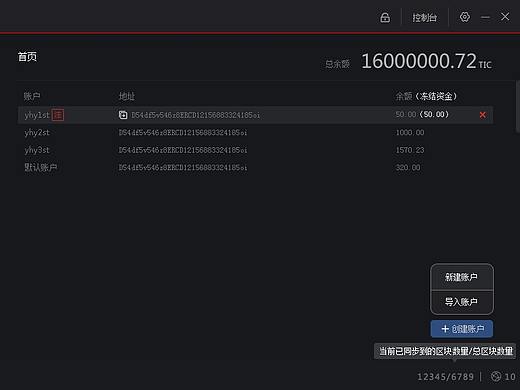Click the 1000.00 balance value
The height and width of the screenshot is (390, 520).
410,132
